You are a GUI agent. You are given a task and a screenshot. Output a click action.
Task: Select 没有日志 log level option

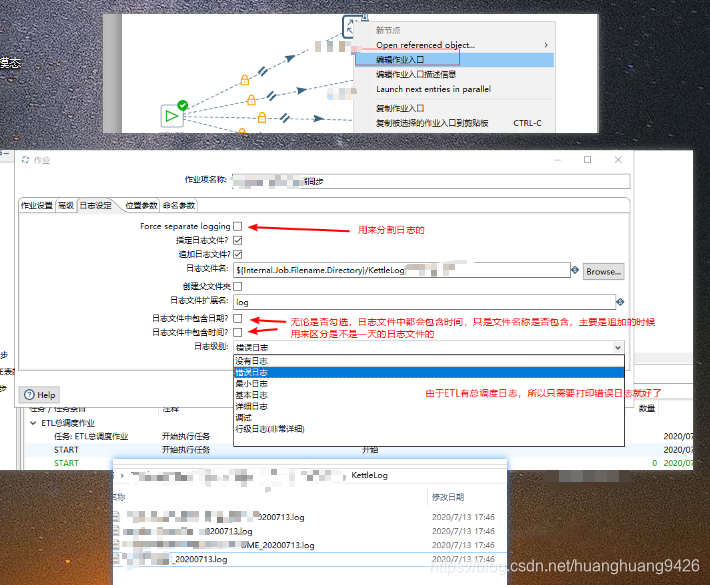(x=429, y=361)
